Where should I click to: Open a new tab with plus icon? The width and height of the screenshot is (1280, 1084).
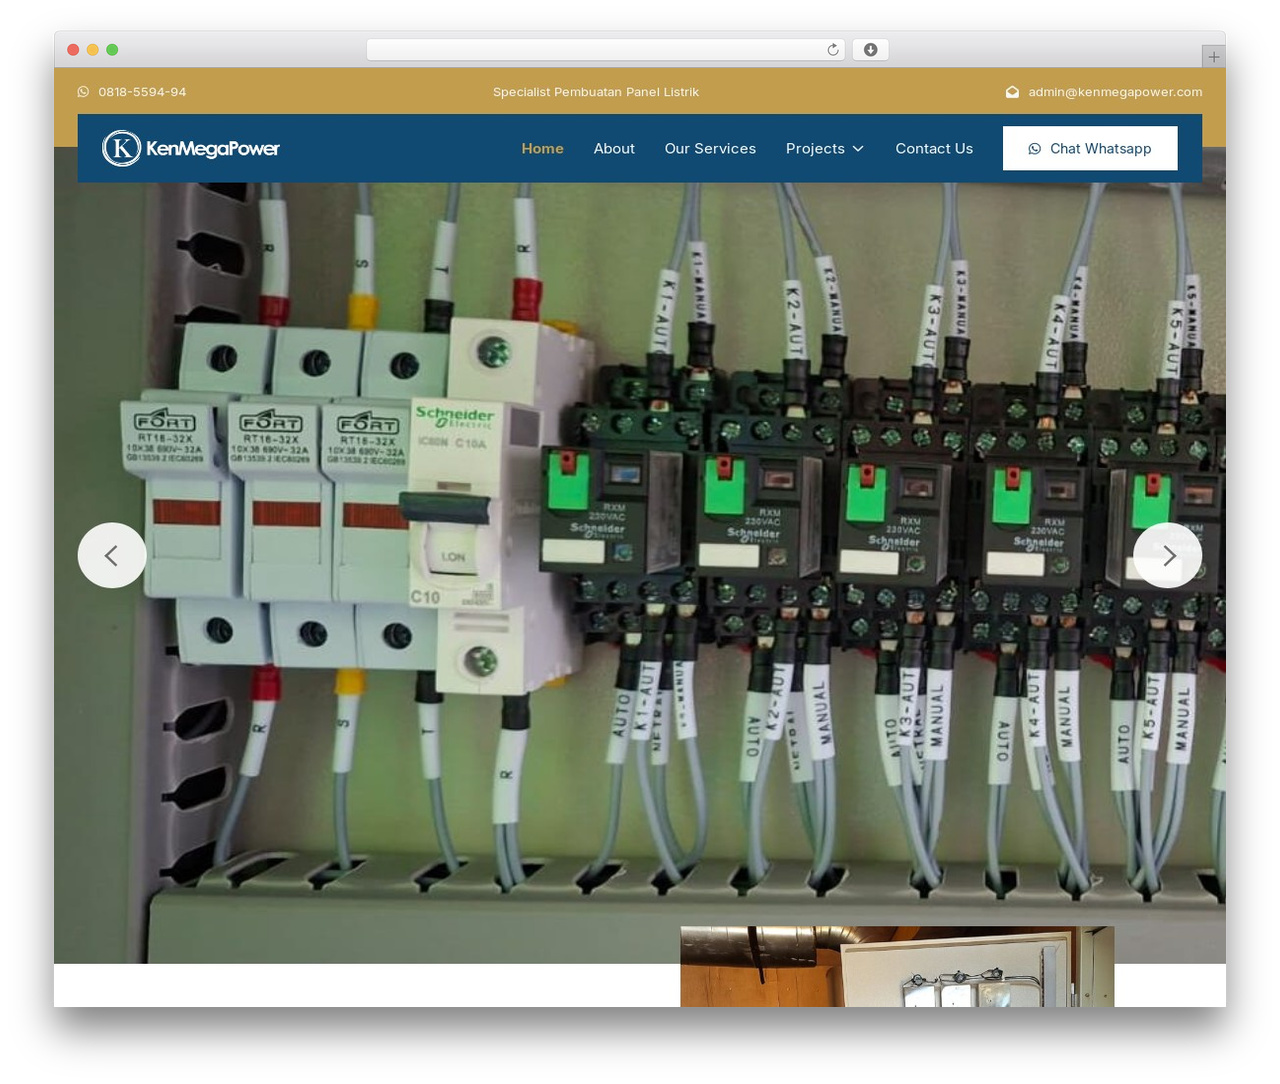click(x=1213, y=57)
